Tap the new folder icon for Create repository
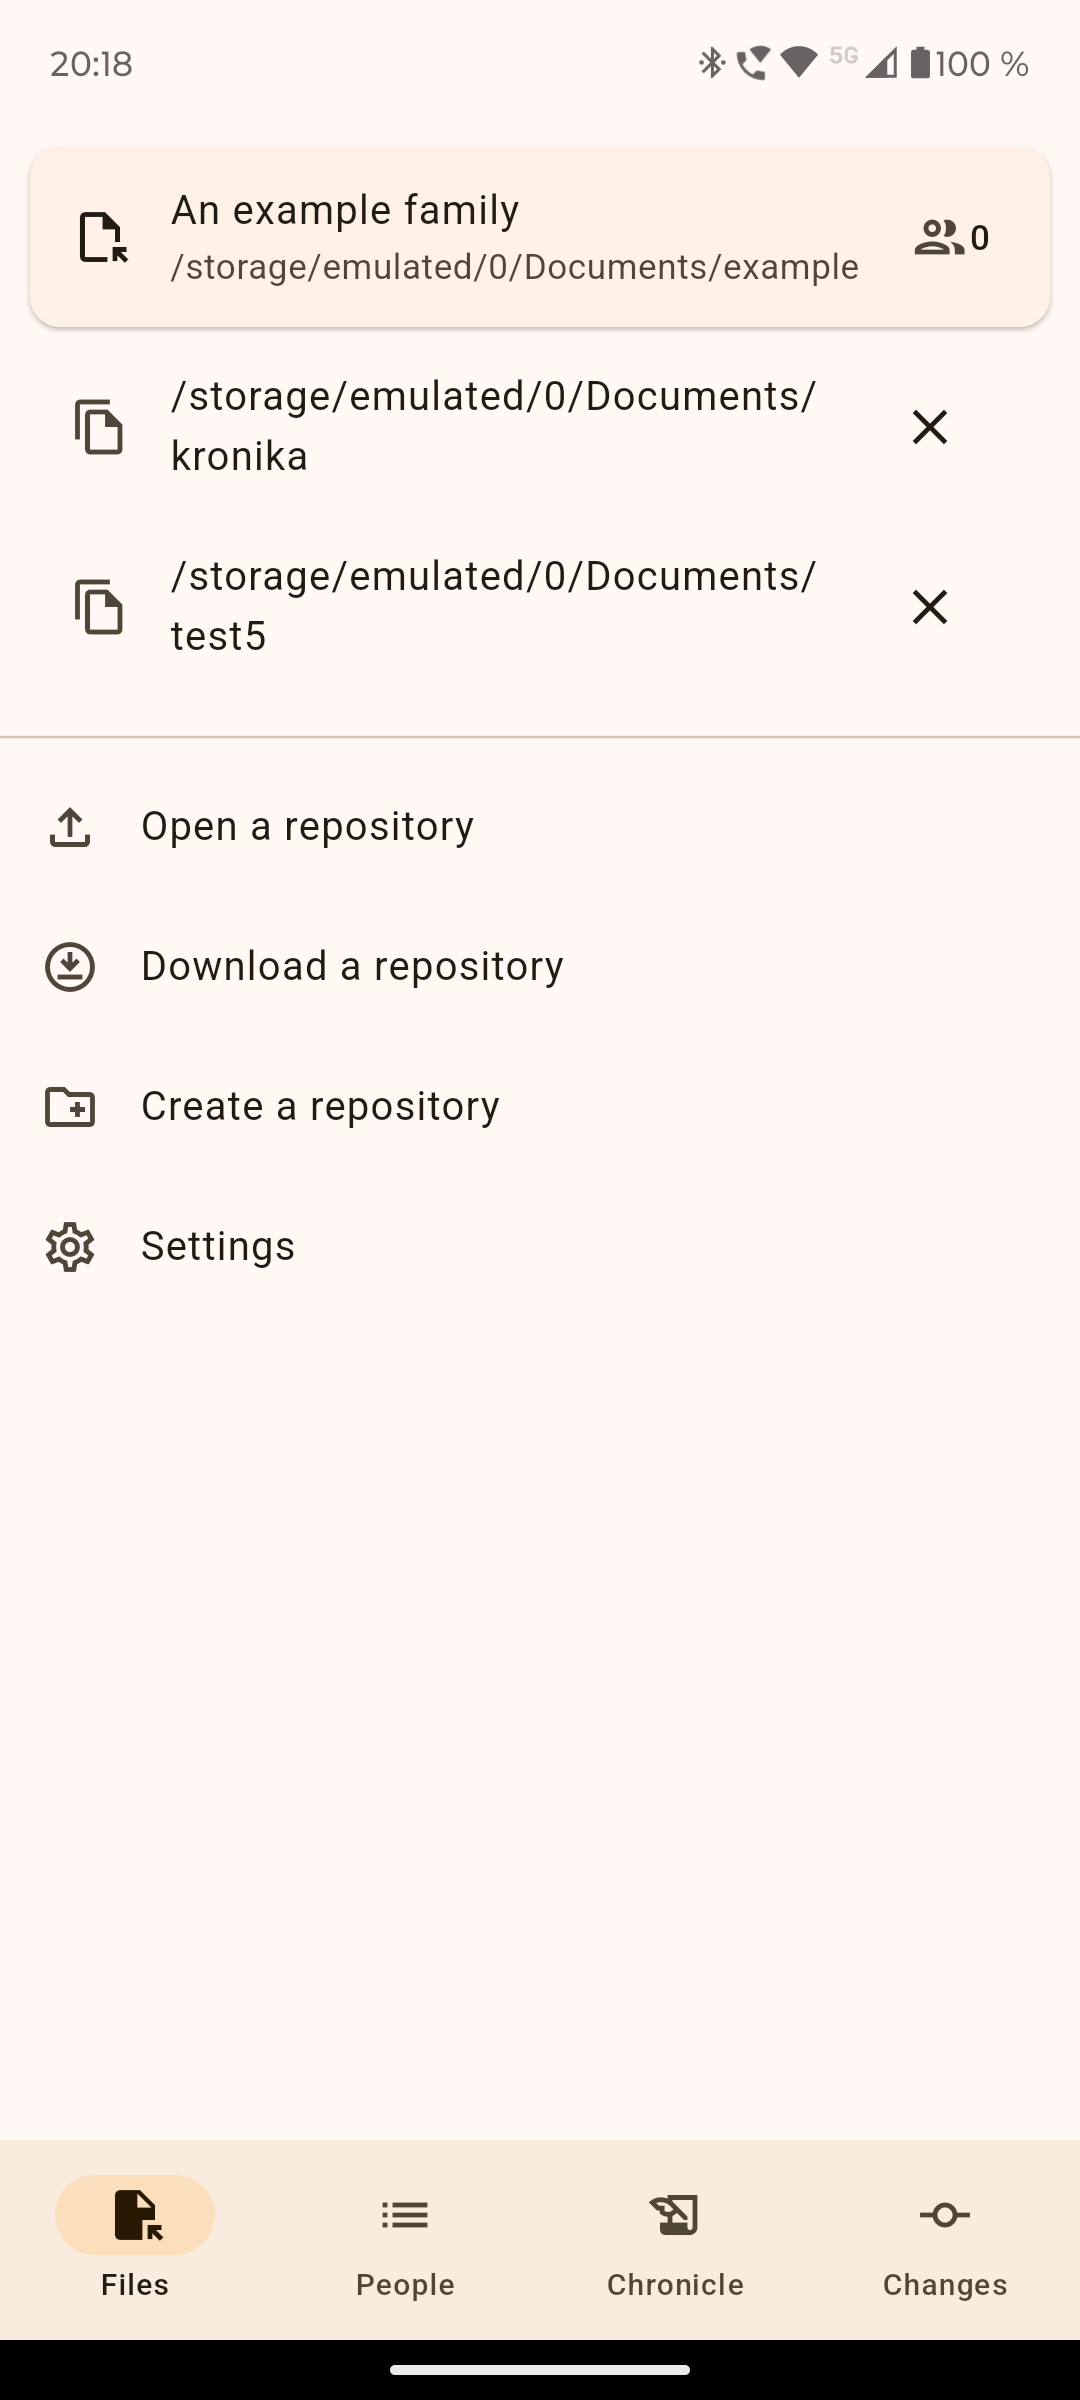This screenshot has height=2400, width=1080. [x=70, y=1107]
